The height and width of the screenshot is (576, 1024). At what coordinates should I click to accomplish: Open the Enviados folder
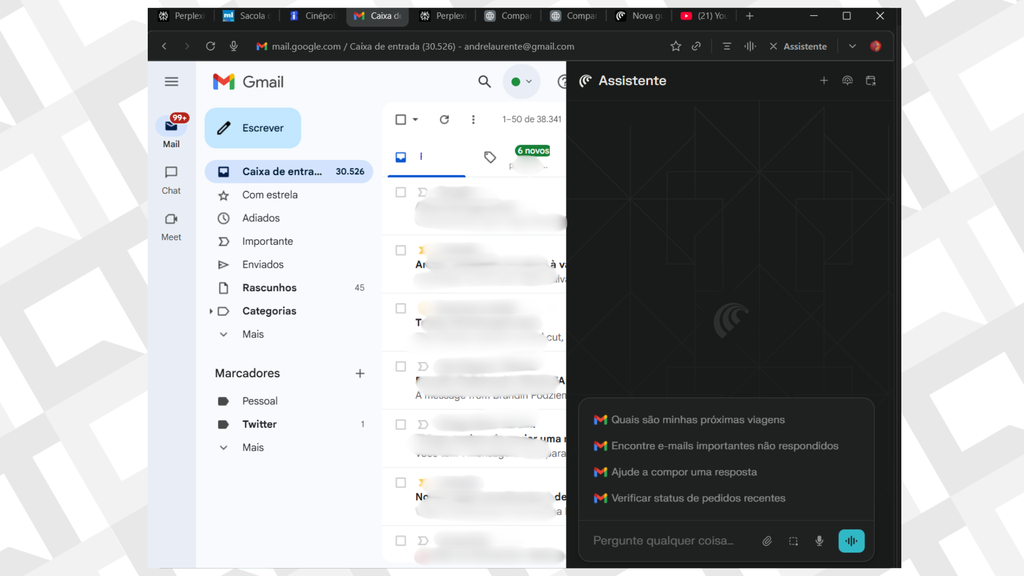(262, 265)
